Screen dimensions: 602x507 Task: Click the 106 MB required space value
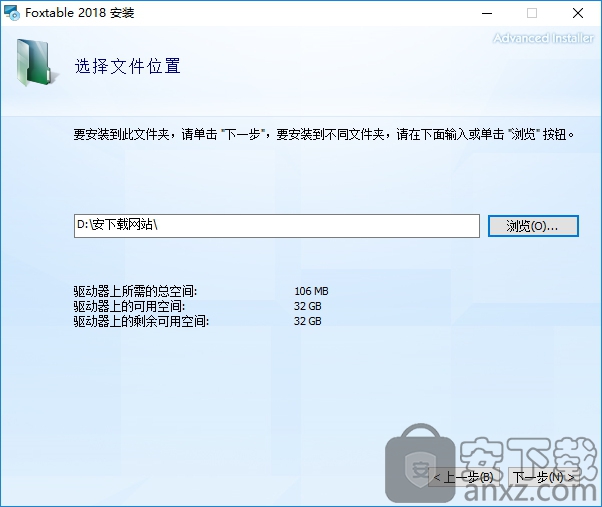click(x=311, y=291)
